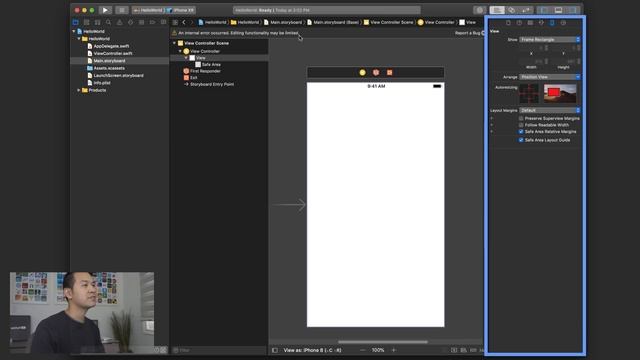Show the Identity inspector
The height and width of the screenshot is (360, 640).
[x=530, y=23]
